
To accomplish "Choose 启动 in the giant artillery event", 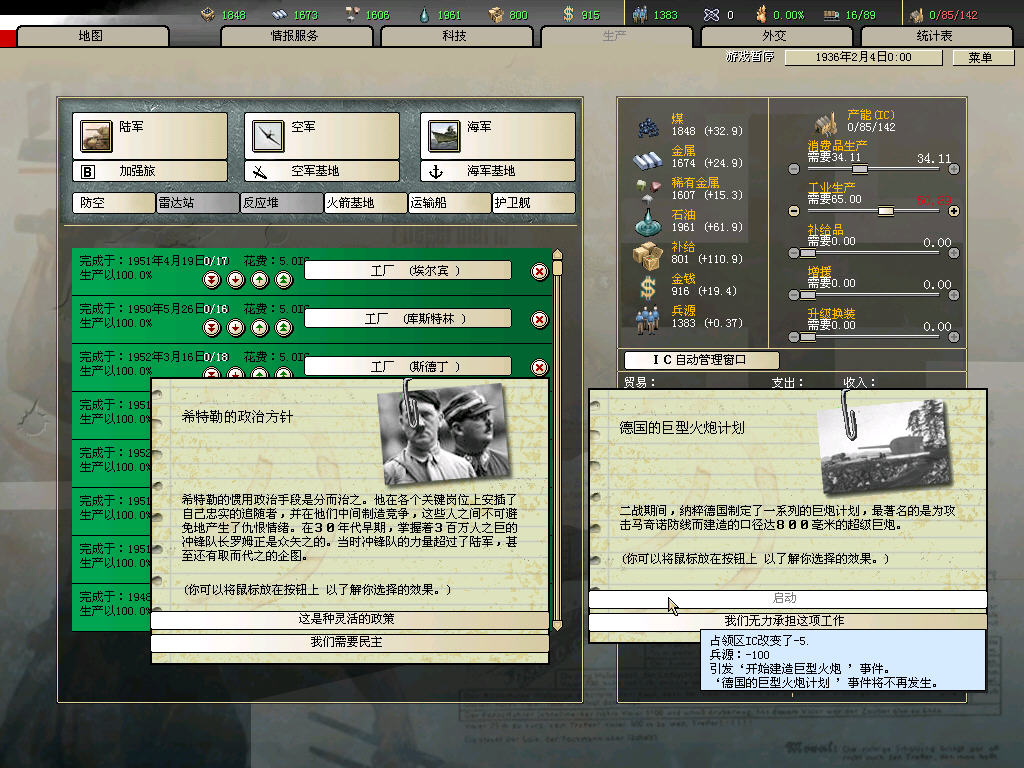I will pos(788,598).
